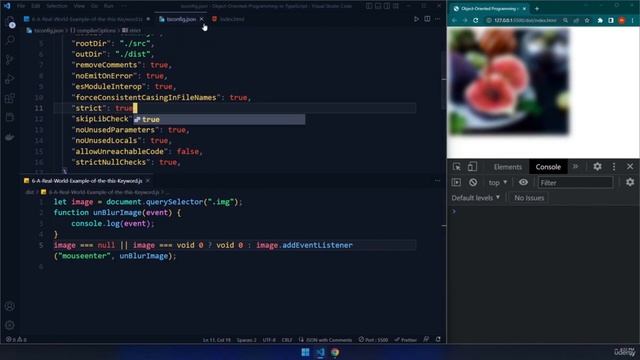The image size is (640, 360).
Task: Open Chrome side panel icon
Action: [611, 20]
